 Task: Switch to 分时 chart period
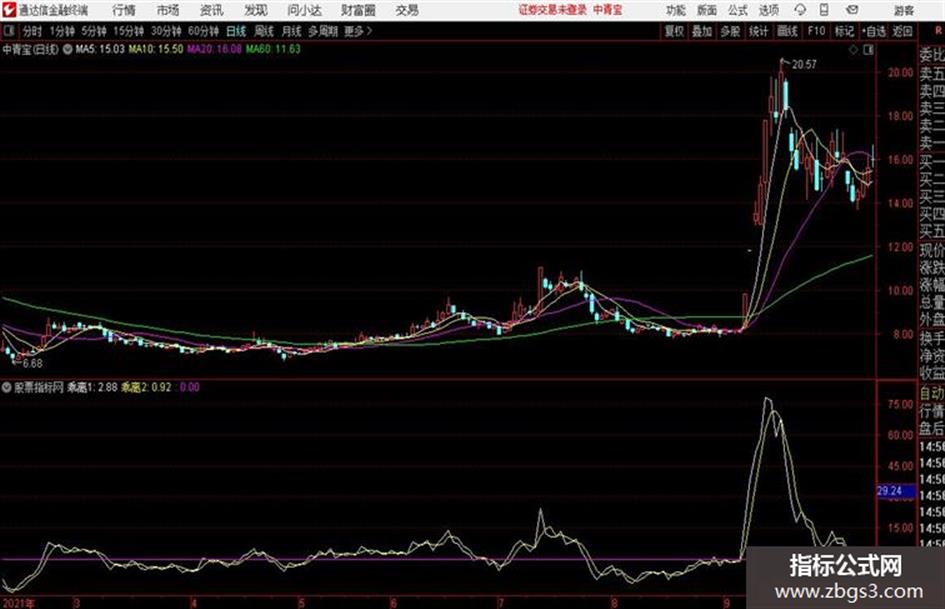click(x=32, y=31)
